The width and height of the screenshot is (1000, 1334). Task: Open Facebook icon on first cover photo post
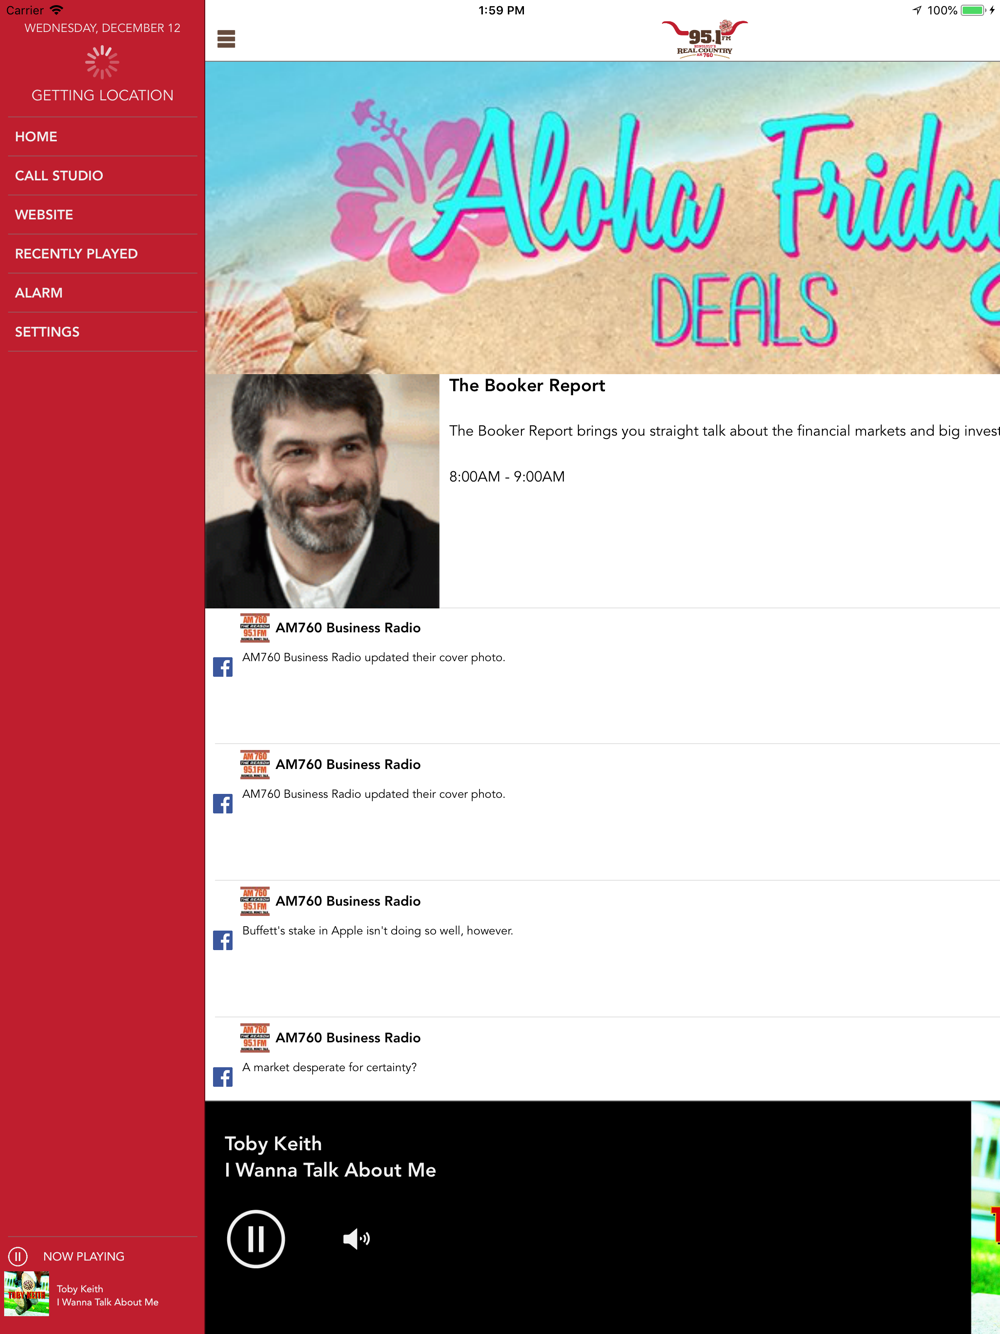[223, 667]
